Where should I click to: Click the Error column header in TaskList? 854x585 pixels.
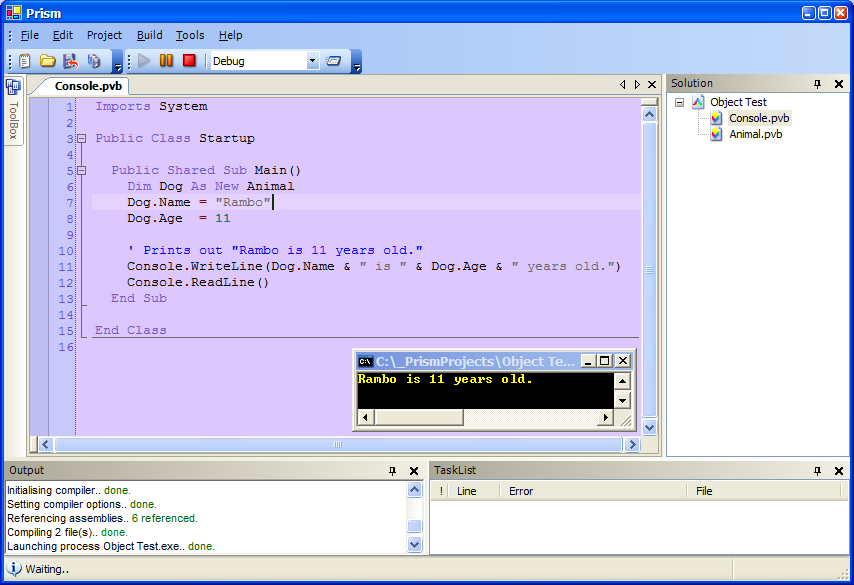[x=520, y=491]
